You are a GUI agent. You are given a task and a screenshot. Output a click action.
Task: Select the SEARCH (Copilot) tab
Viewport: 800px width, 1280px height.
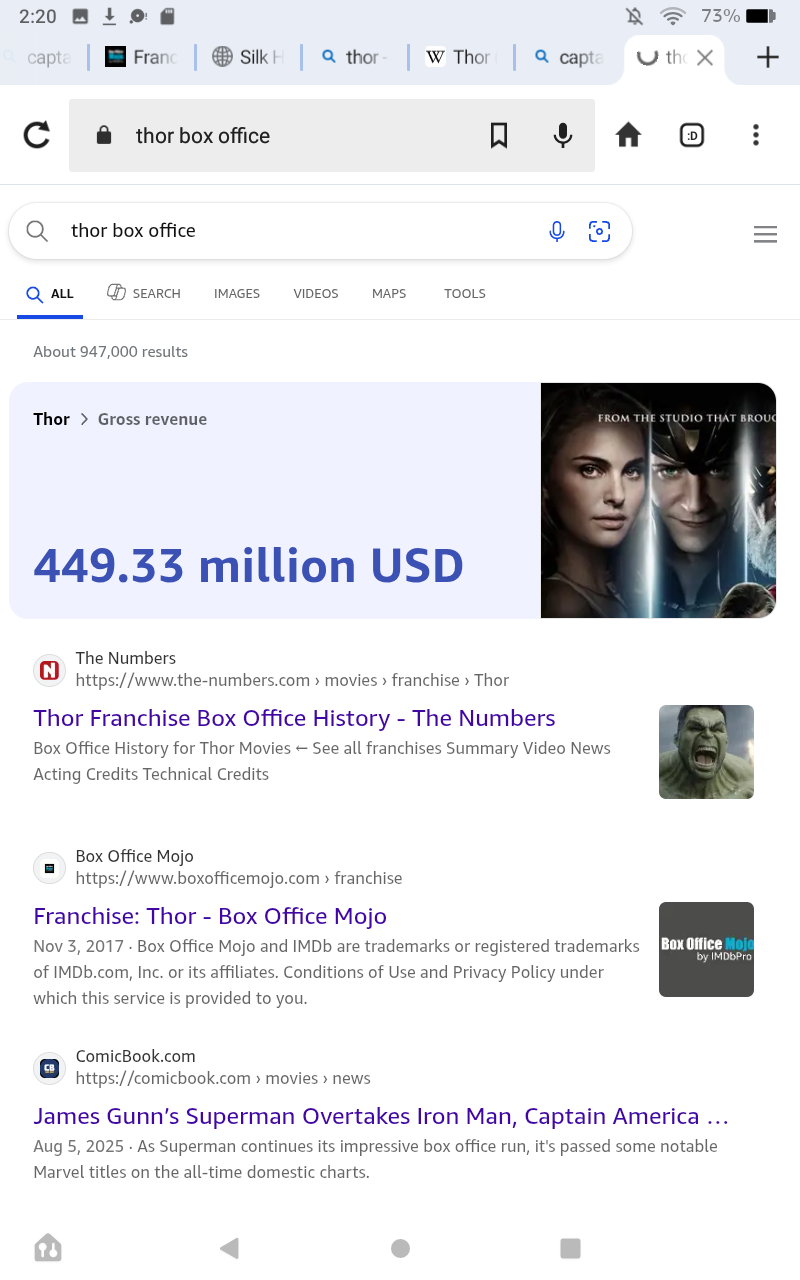pyautogui.click(x=144, y=293)
